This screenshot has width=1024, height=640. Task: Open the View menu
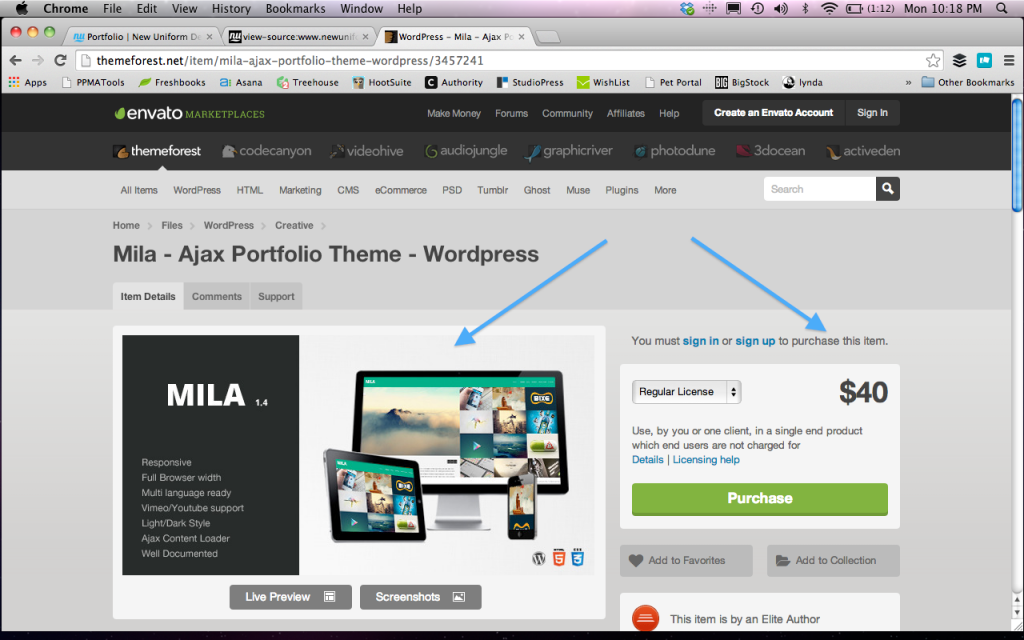pyautogui.click(x=184, y=8)
